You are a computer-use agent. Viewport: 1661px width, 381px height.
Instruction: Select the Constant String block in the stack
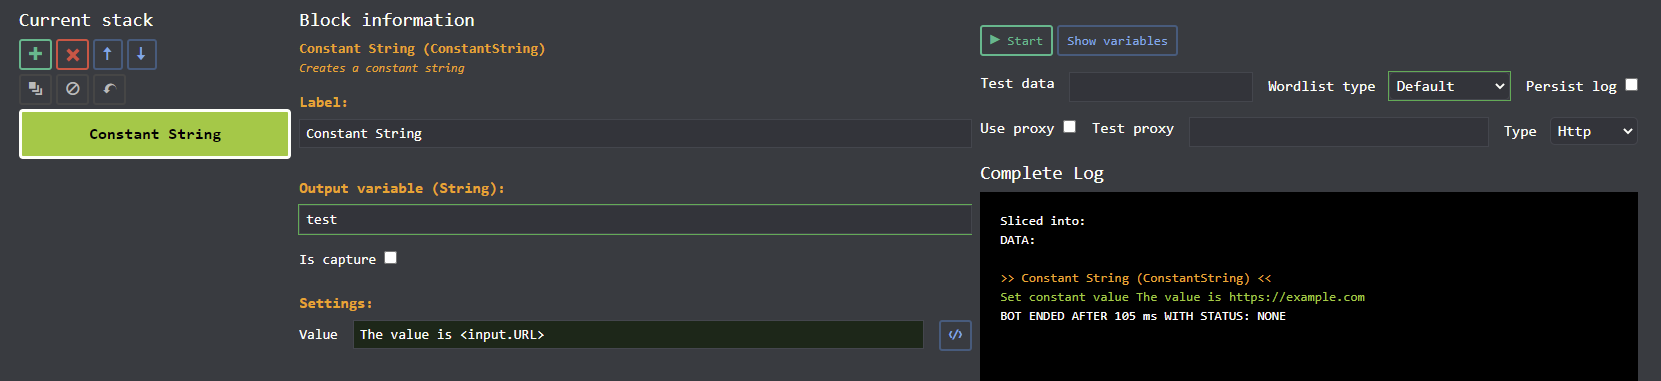tap(155, 134)
